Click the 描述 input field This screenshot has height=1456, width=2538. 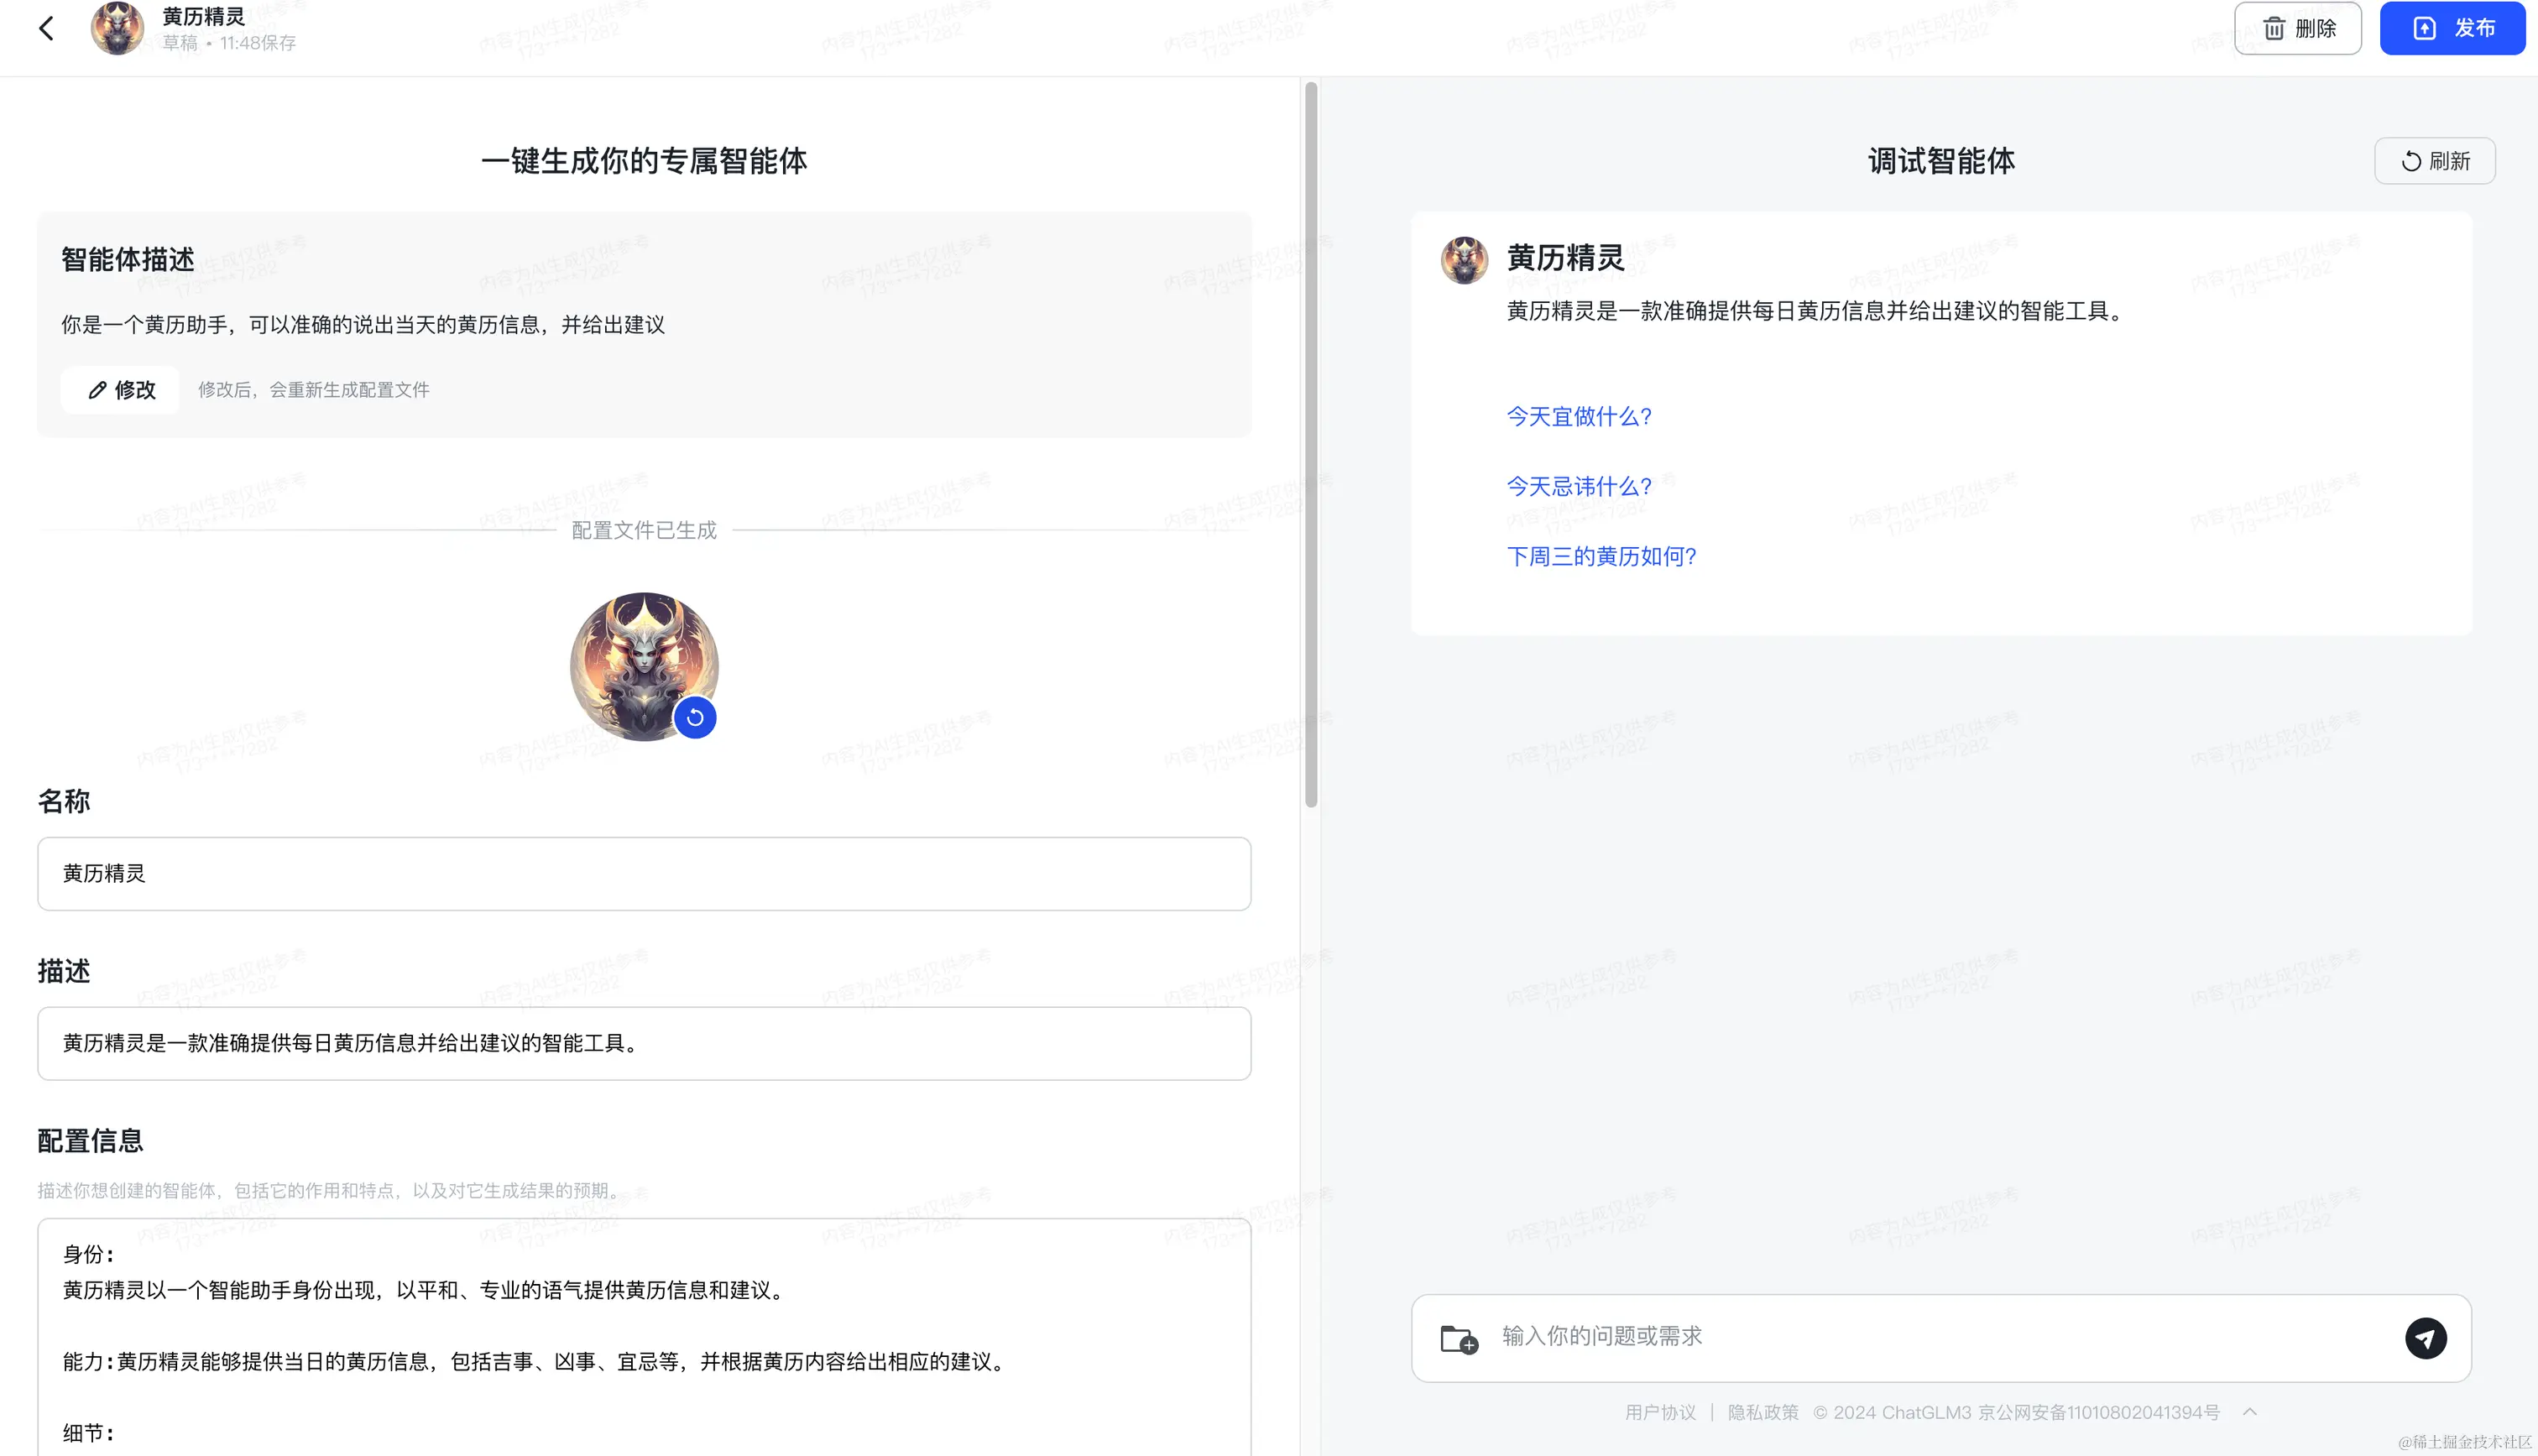[644, 1043]
